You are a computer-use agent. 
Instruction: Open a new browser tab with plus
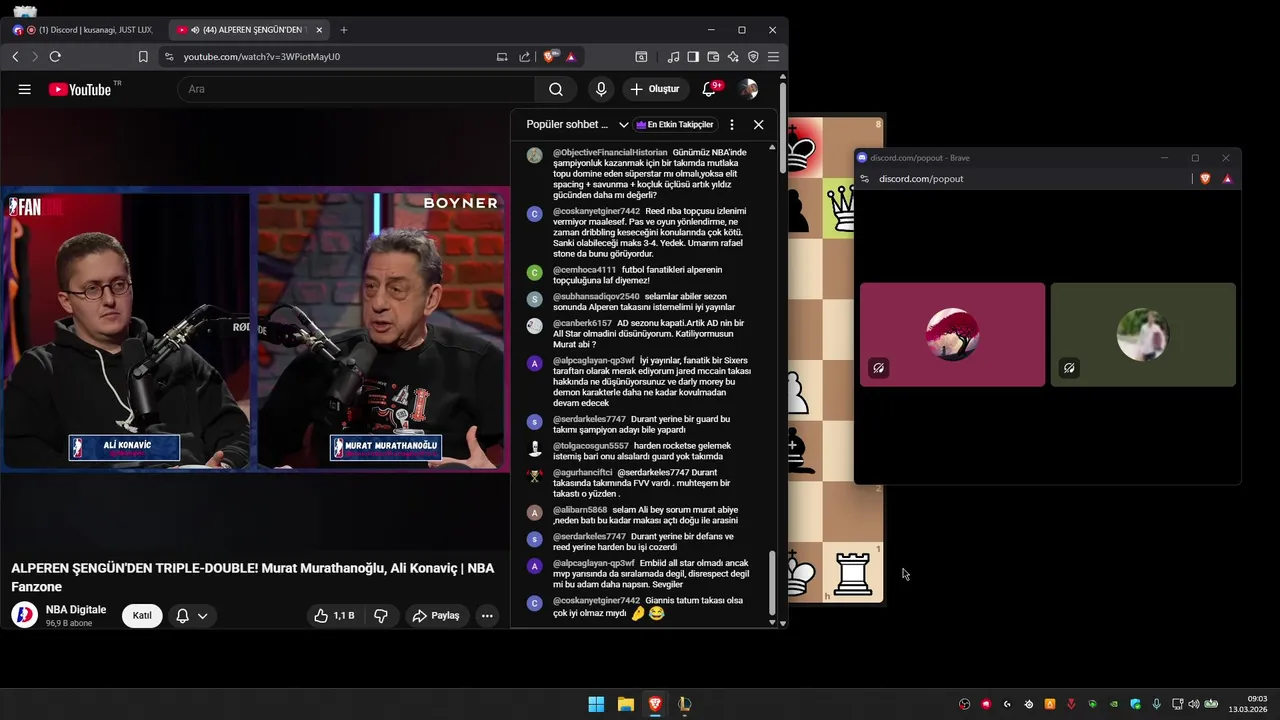click(344, 30)
